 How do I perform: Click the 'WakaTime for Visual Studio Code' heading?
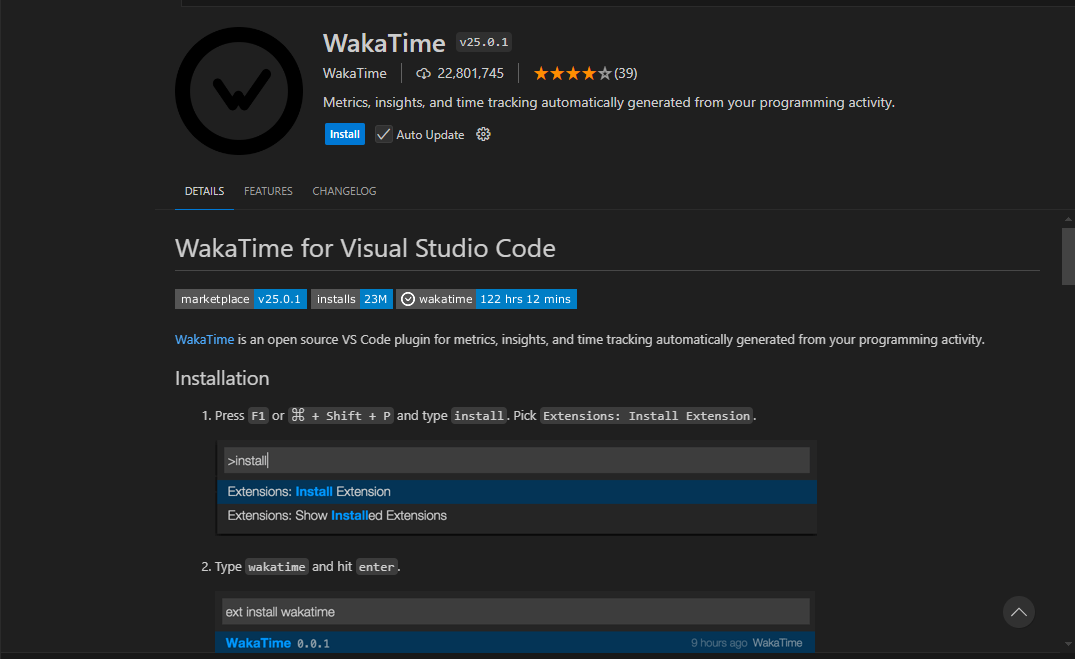(x=365, y=248)
